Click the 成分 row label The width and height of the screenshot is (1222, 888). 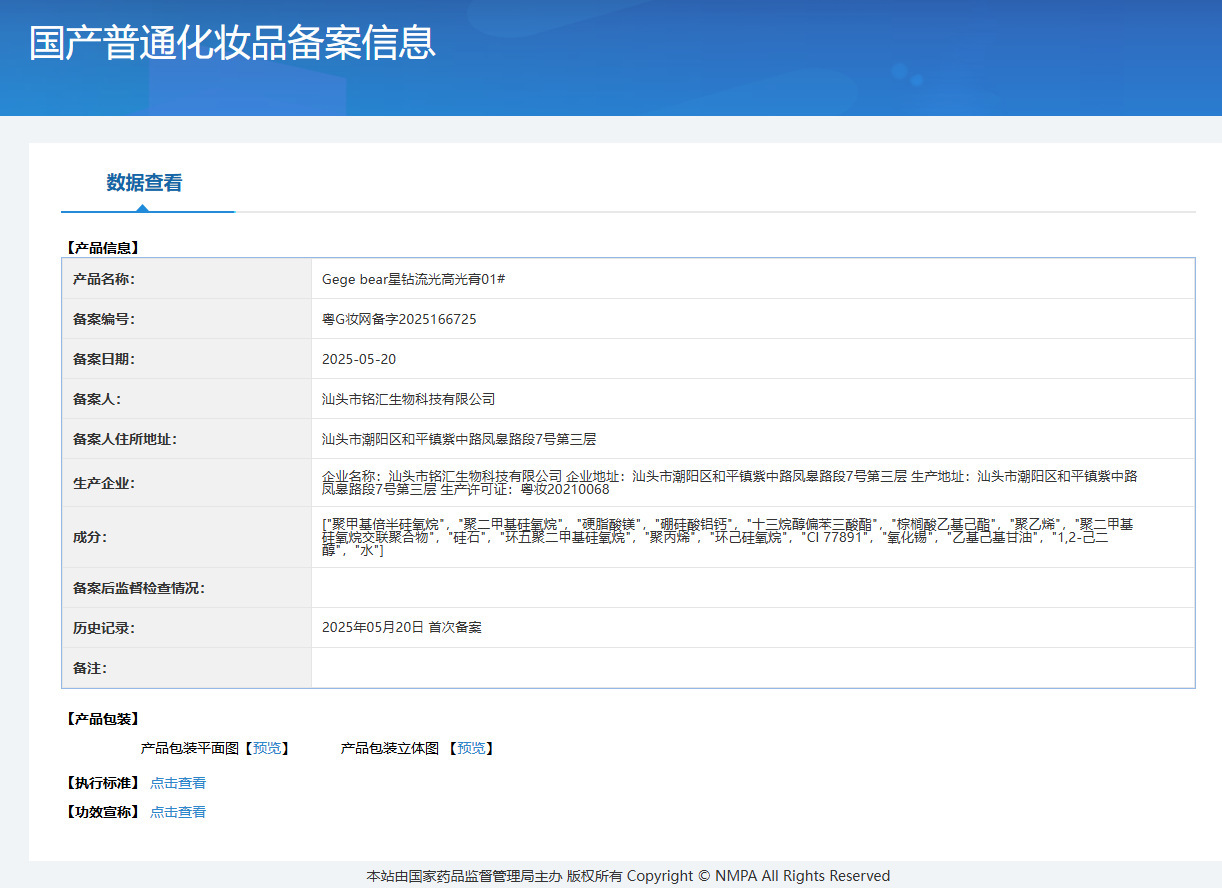[90, 537]
